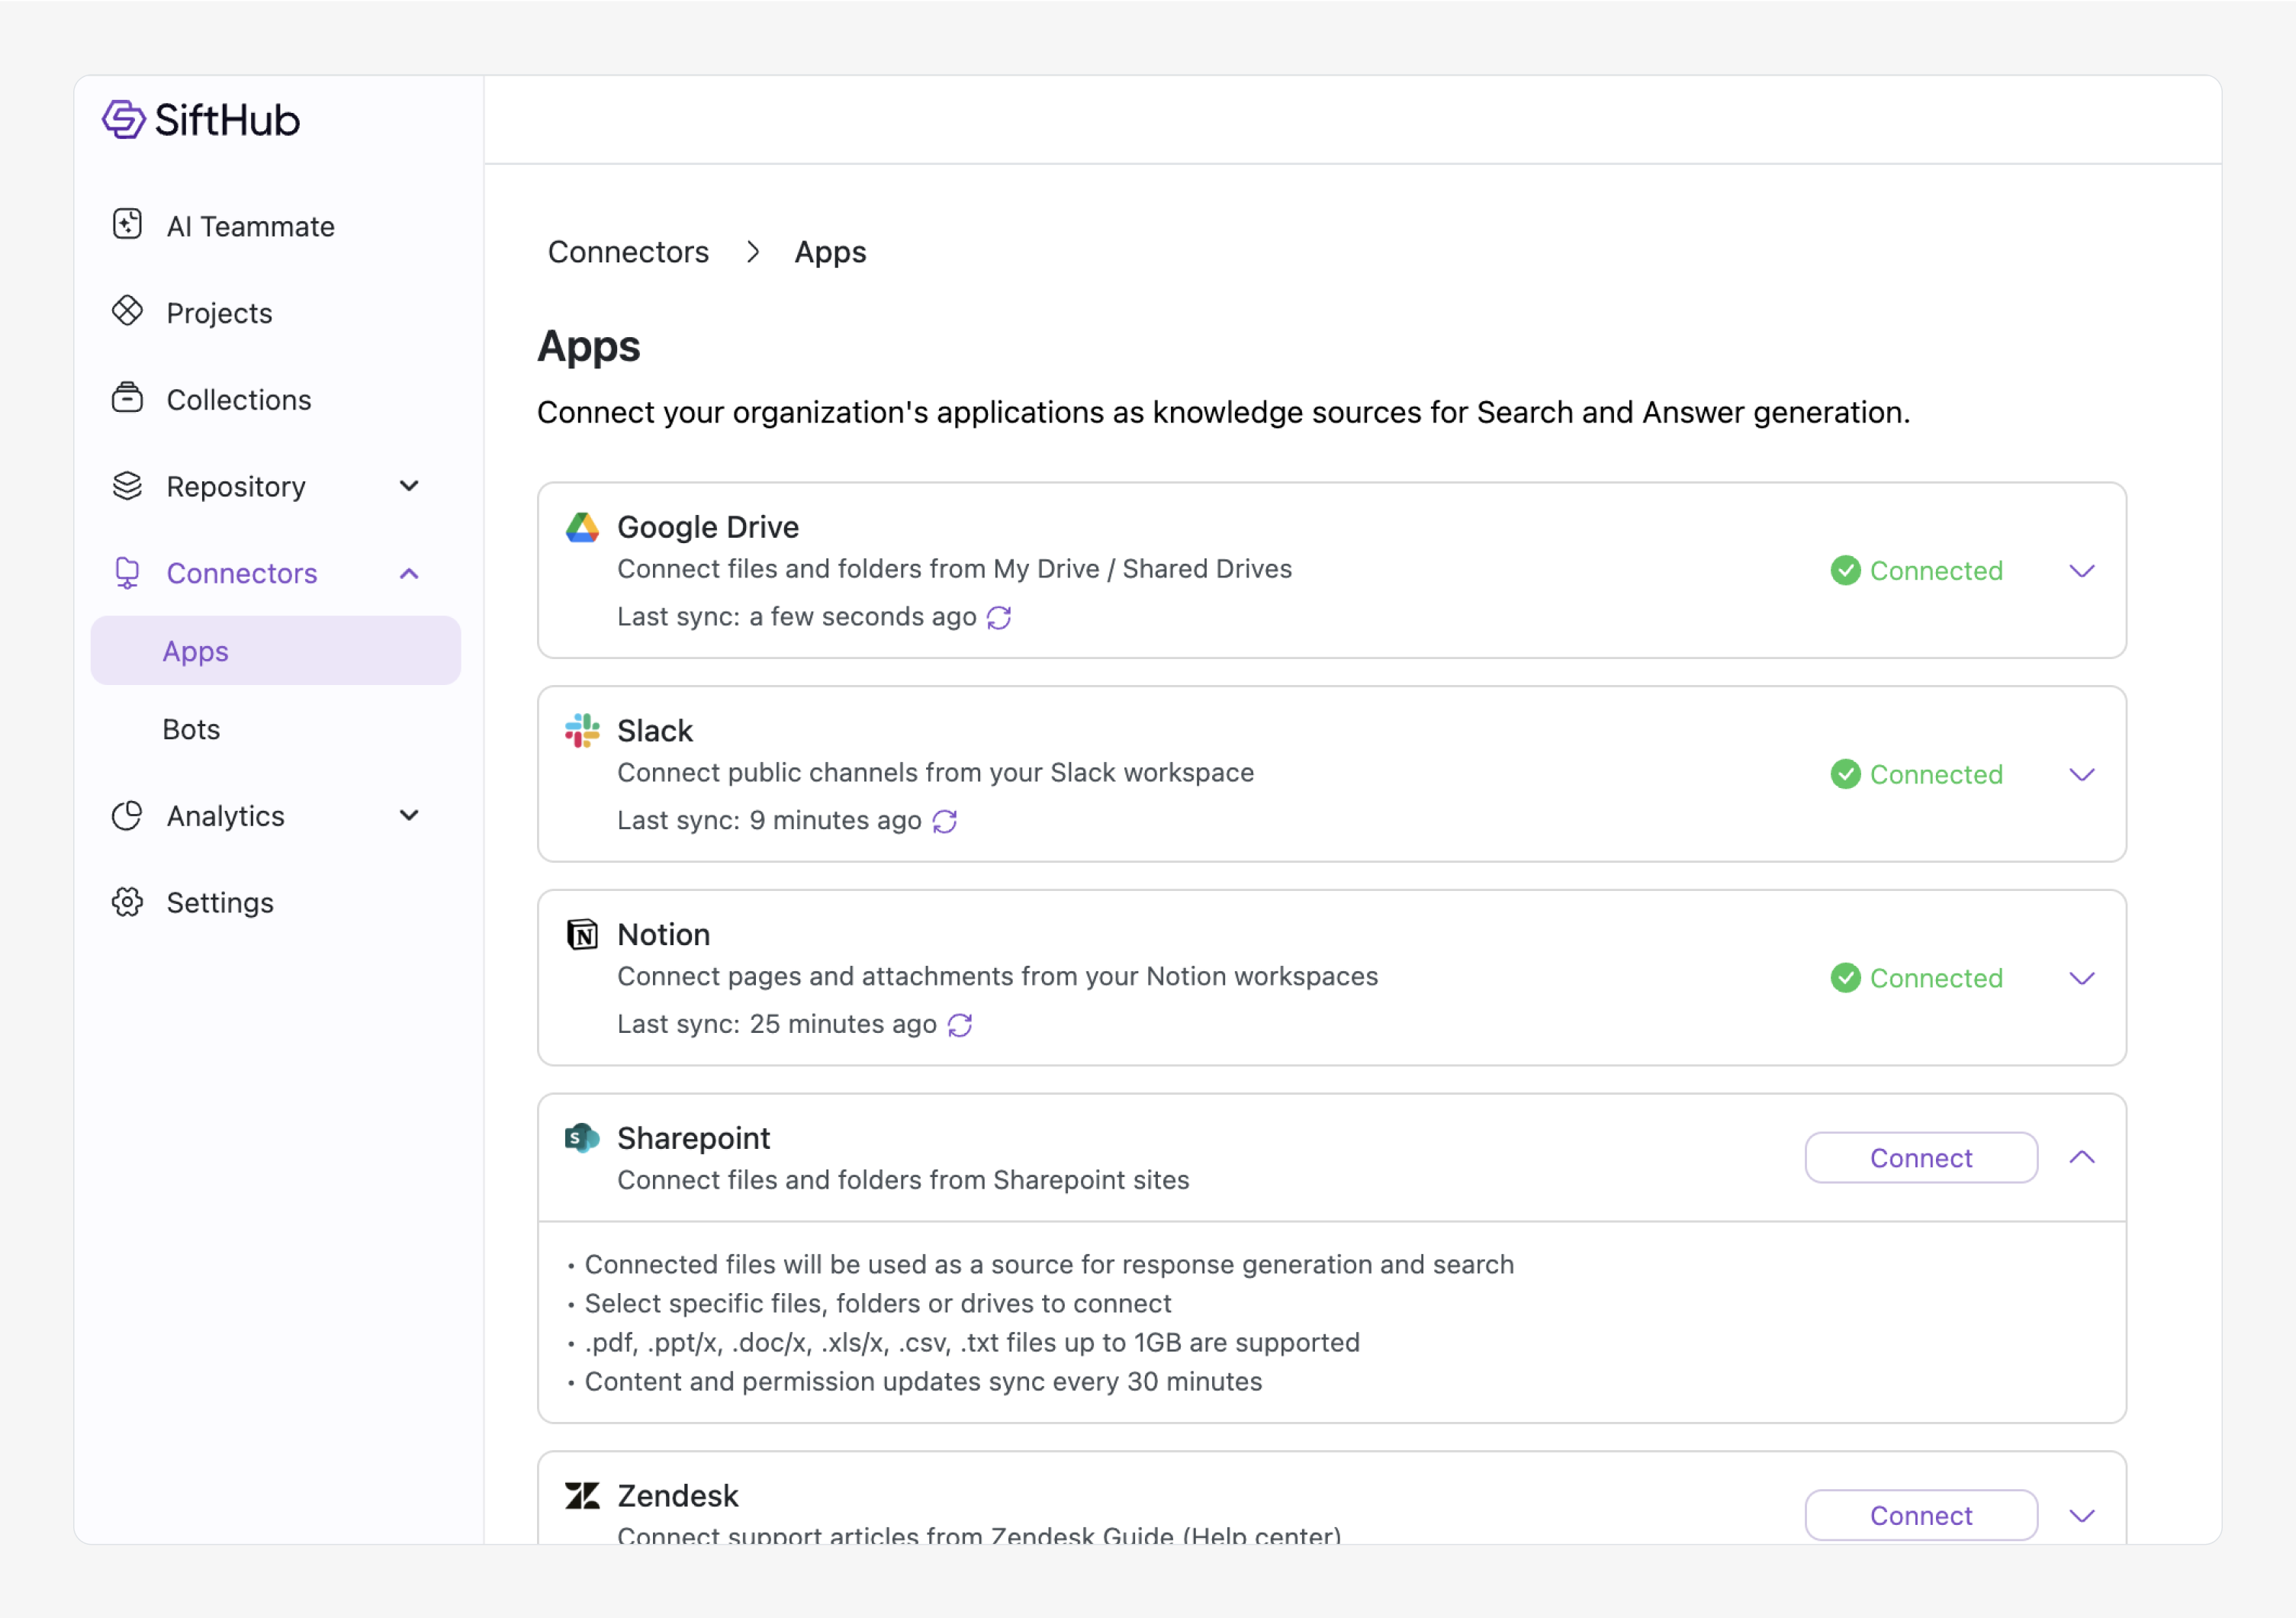Expand the Analytics sidebar section
This screenshot has width=2296, height=1618.
(409, 816)
